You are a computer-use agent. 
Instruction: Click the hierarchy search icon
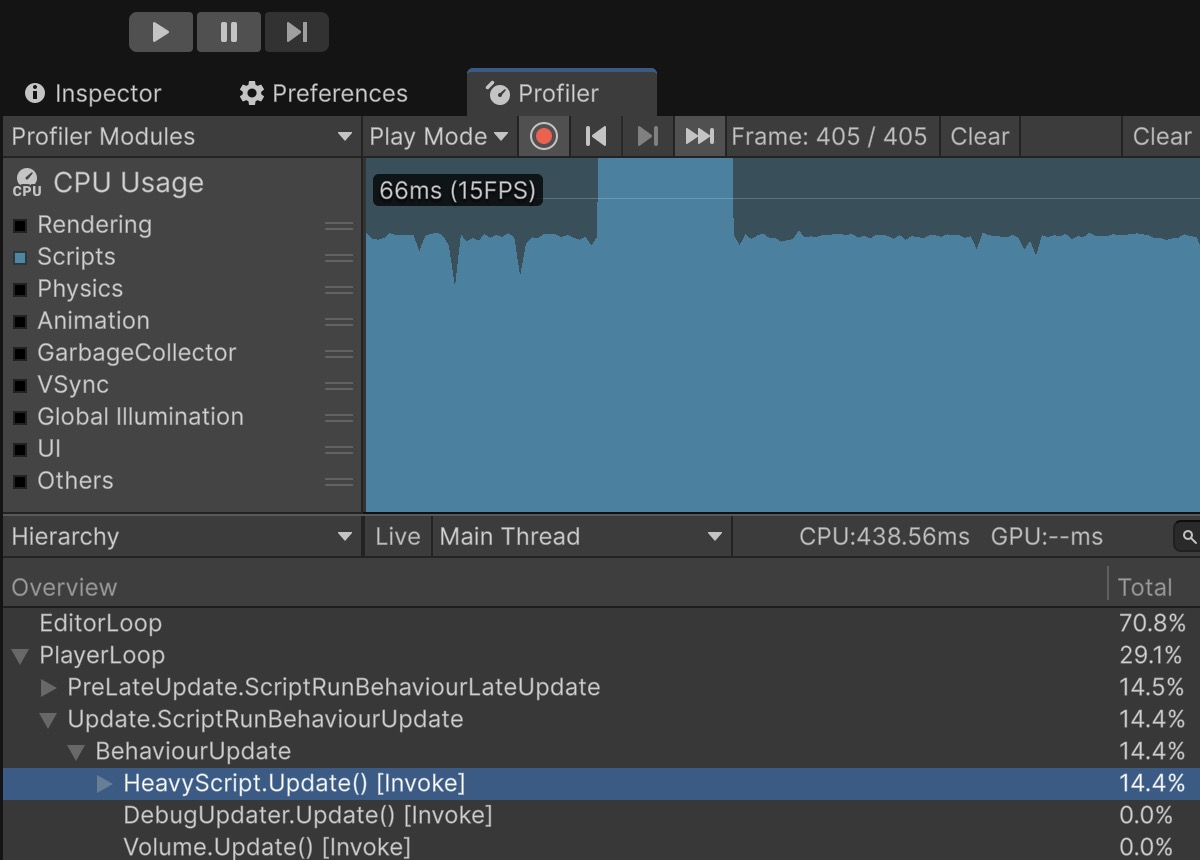[1188, 537]
